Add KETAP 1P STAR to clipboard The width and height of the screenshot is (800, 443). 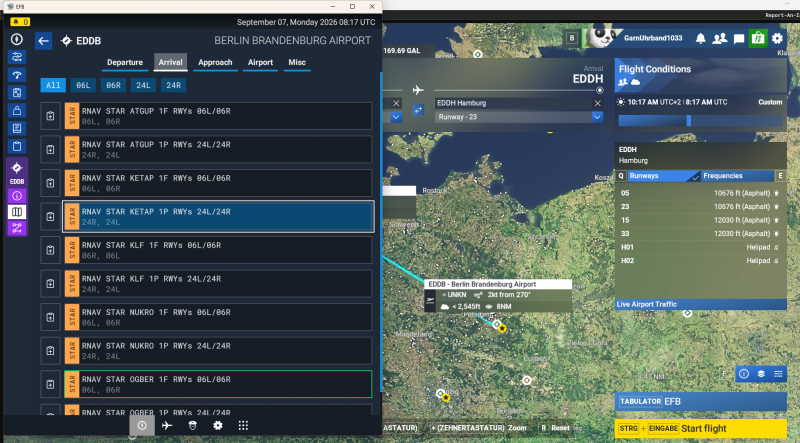click(51, 216)
